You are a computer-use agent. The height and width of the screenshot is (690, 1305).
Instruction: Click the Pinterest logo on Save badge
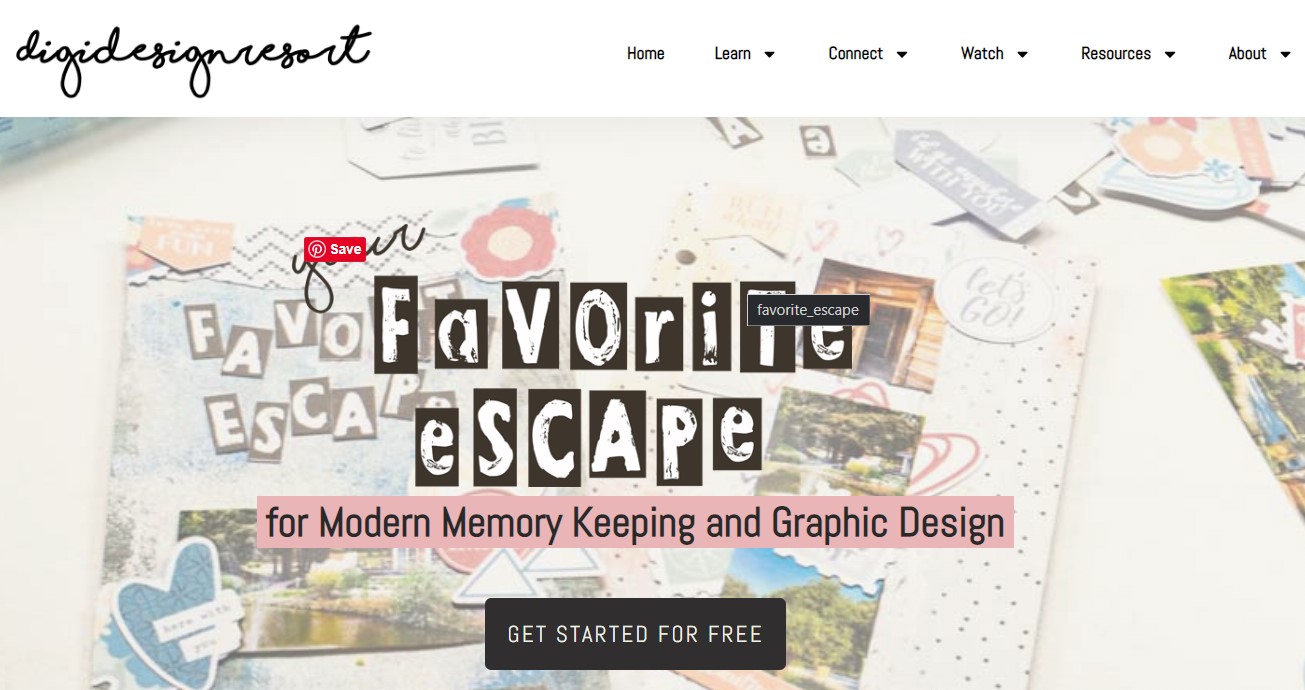click(x=317, y=250)
